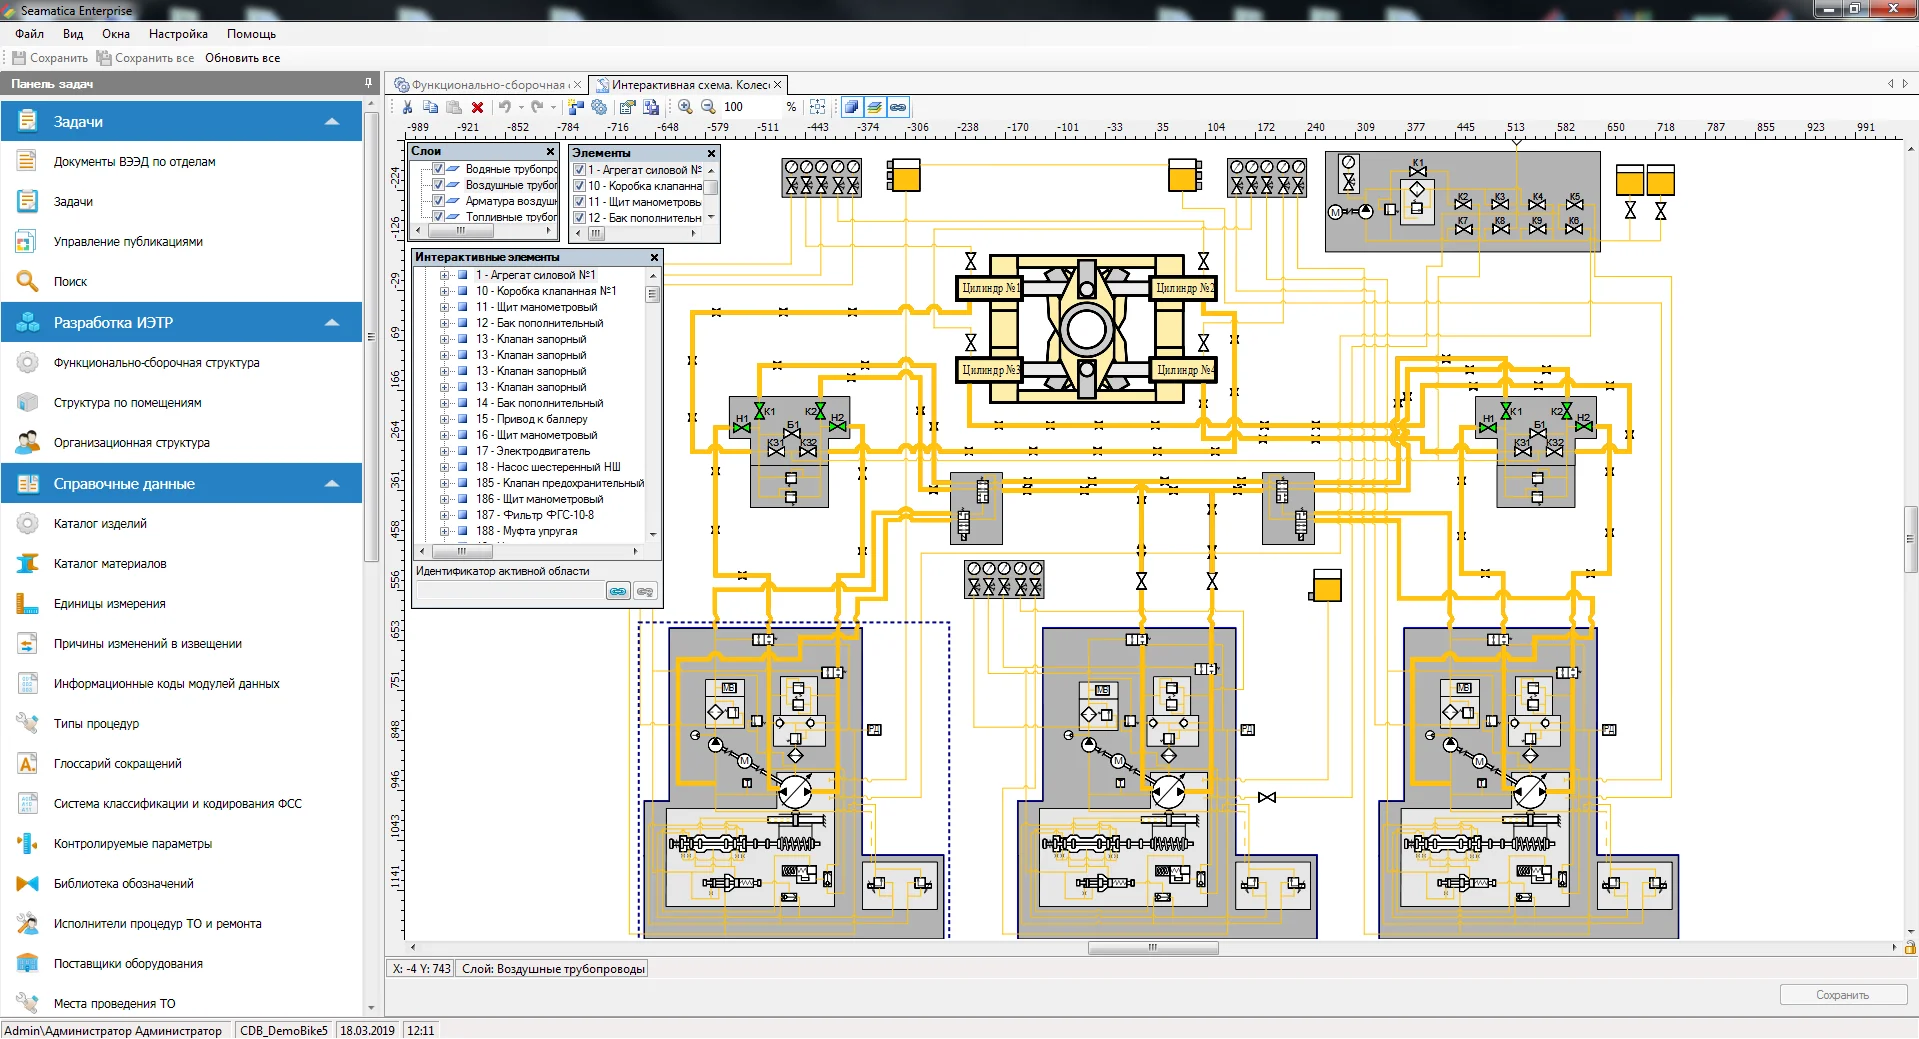This screenshot has width=1919, height=1039.
Task: Click the red X delete icon
Action: (x=477, y=107)
